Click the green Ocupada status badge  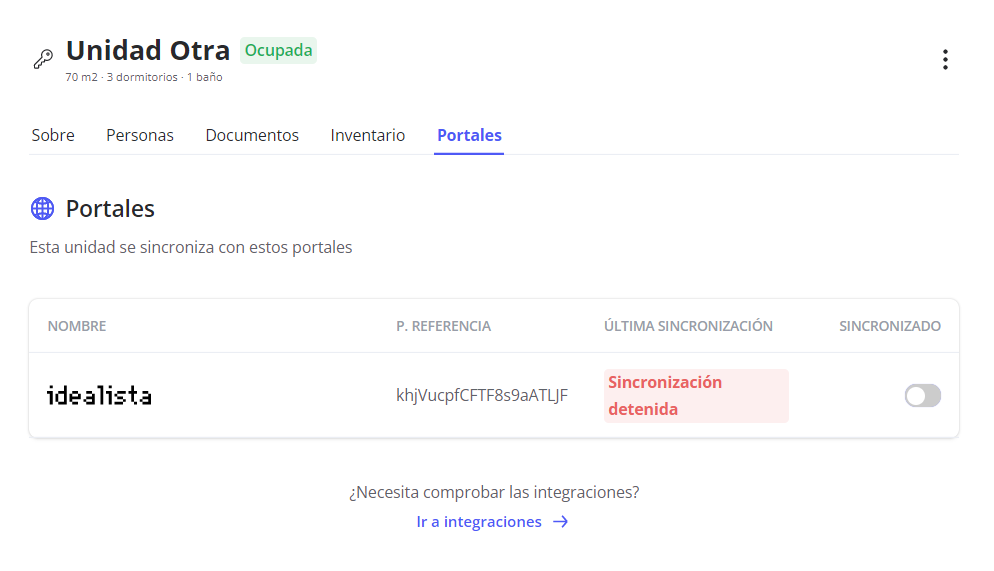click(x=278, y=50)
